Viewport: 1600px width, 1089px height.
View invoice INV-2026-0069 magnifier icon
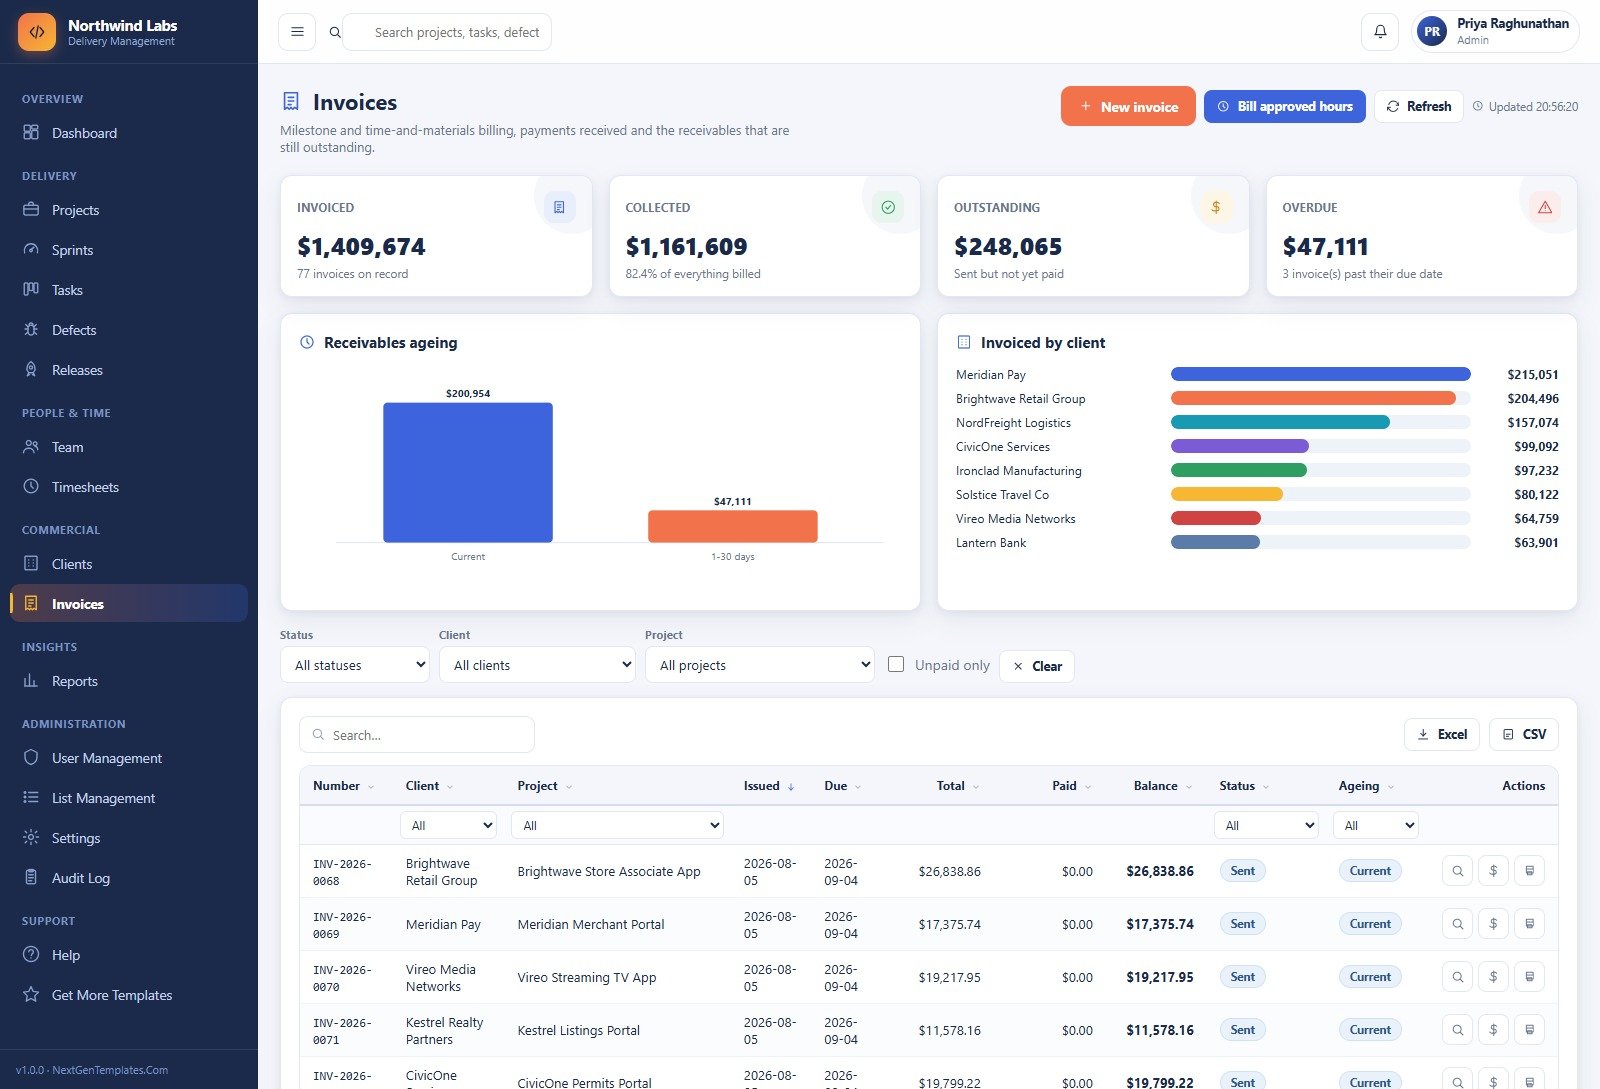coord(1458,924)
